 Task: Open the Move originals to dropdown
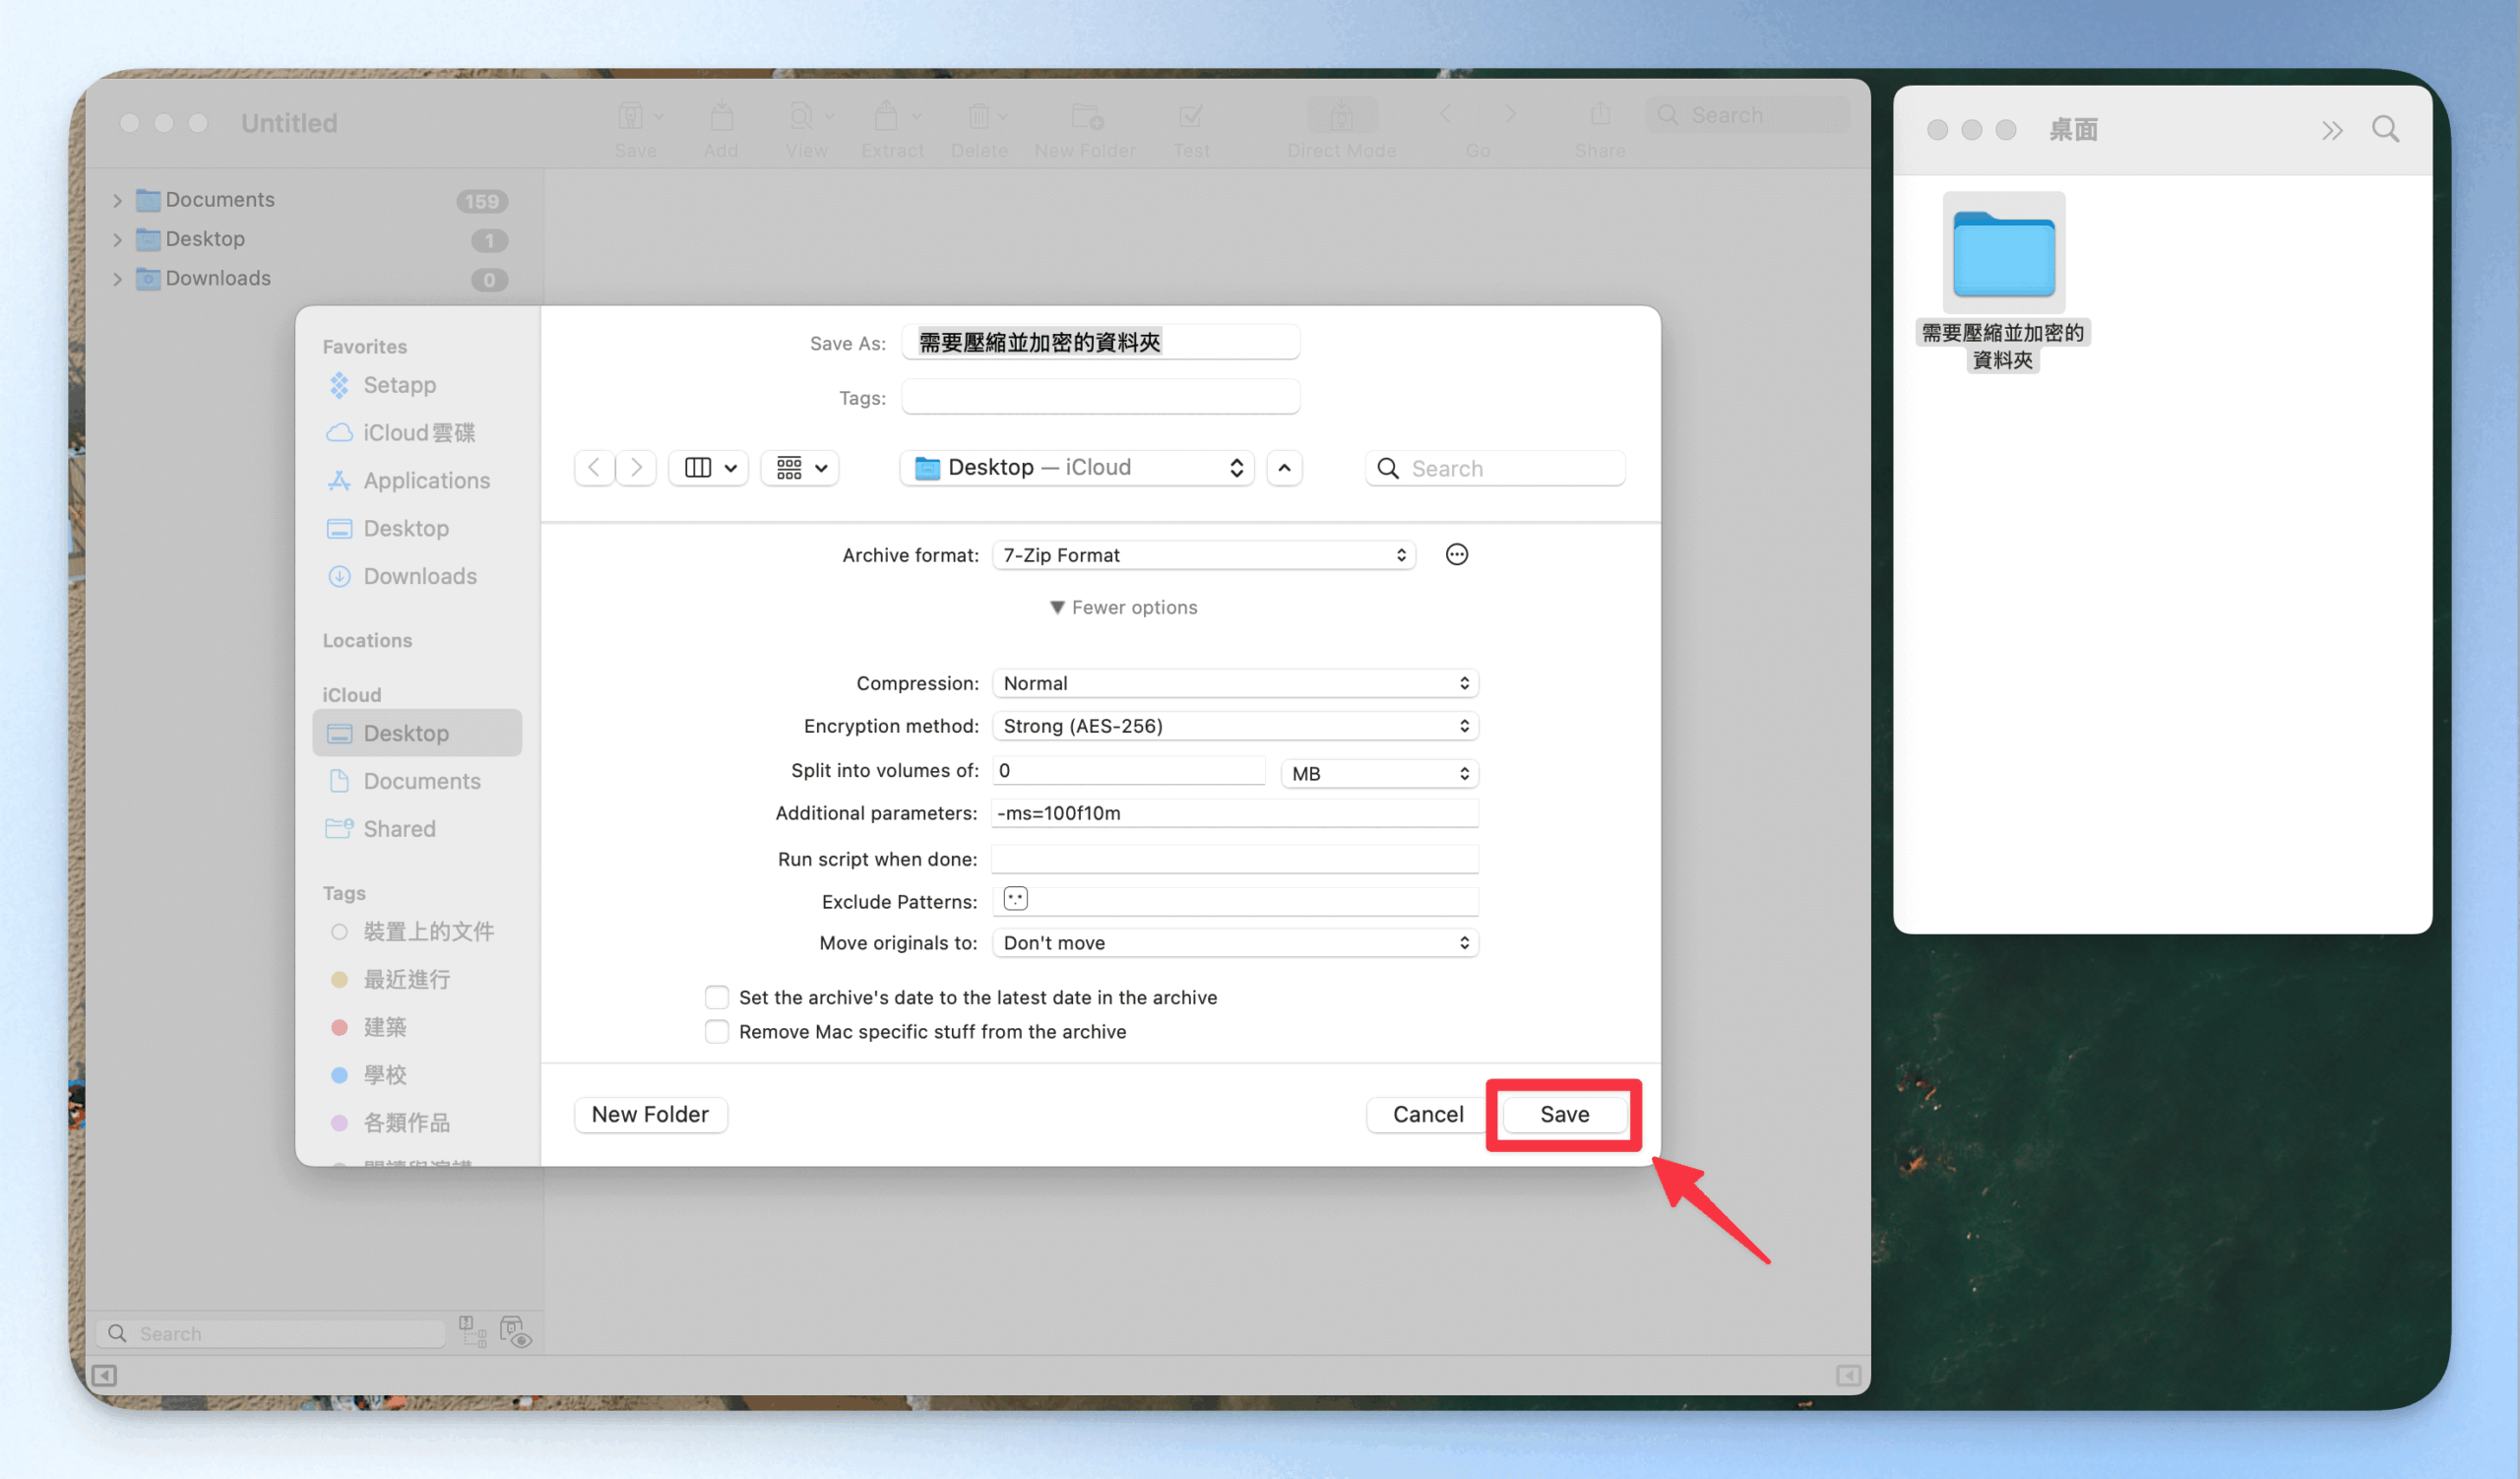(1234, 943)
